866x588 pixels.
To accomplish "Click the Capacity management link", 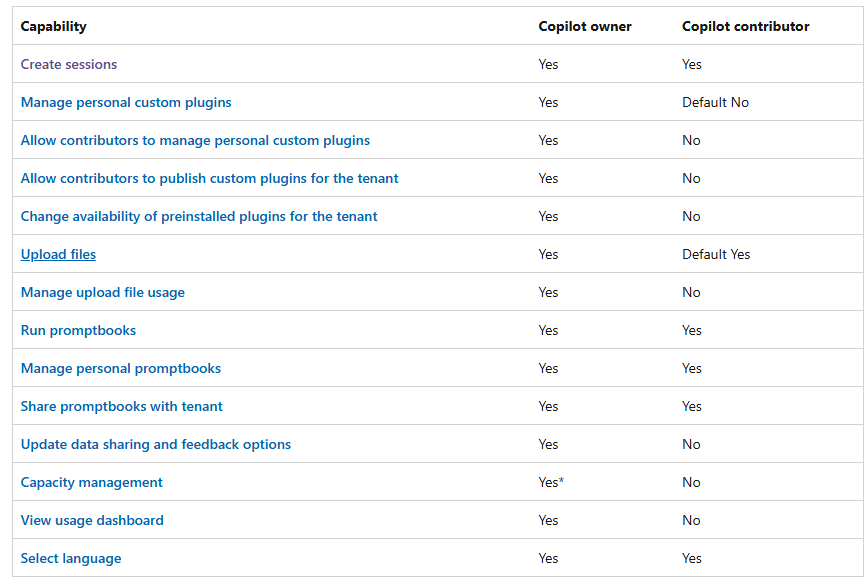I will pos(92,482).
